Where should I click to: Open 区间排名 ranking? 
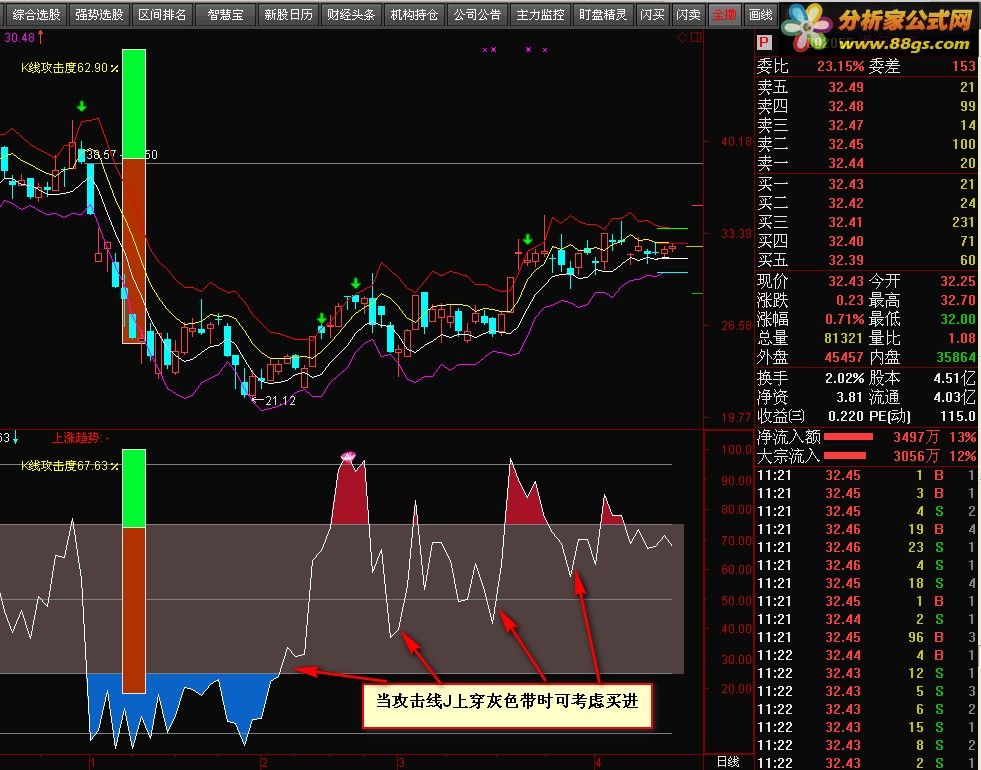click(x=163, y=14)
